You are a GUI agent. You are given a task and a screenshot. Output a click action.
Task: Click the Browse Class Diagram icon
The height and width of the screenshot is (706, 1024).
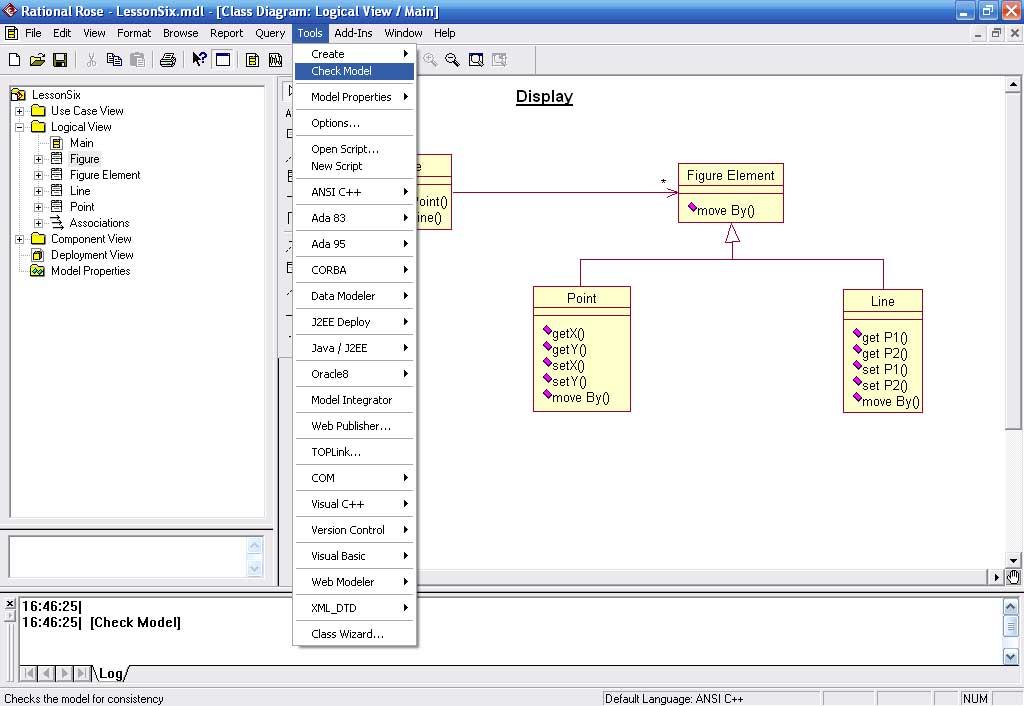tap(252, 60)
